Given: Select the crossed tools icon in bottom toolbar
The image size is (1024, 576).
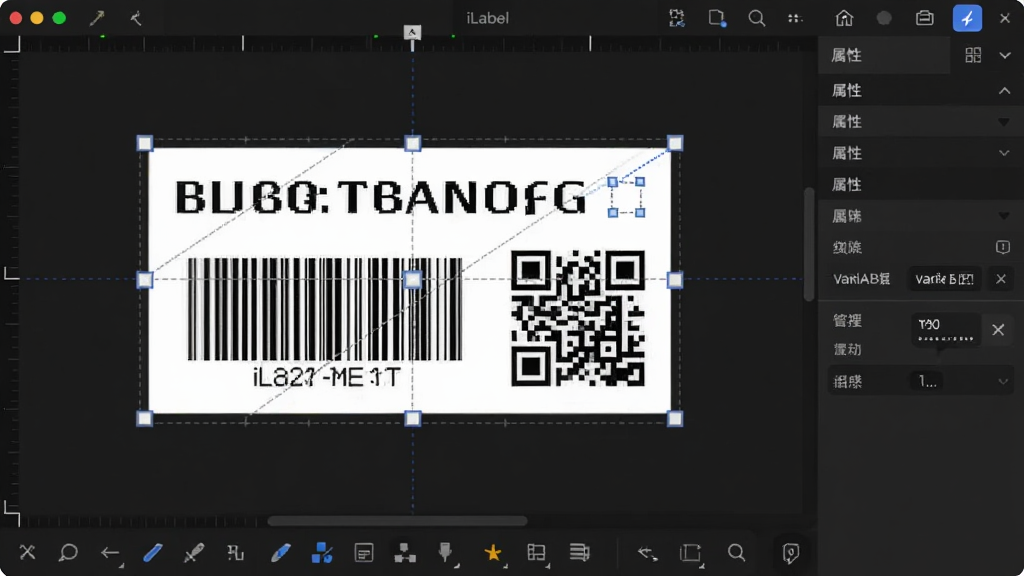Looking at the screenshot, I should 27,552.
